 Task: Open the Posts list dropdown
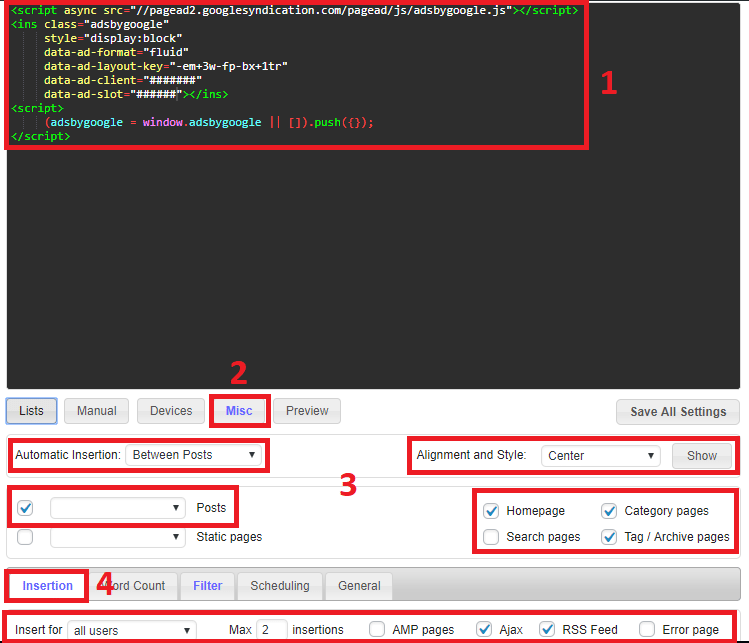tap(118, 508)
